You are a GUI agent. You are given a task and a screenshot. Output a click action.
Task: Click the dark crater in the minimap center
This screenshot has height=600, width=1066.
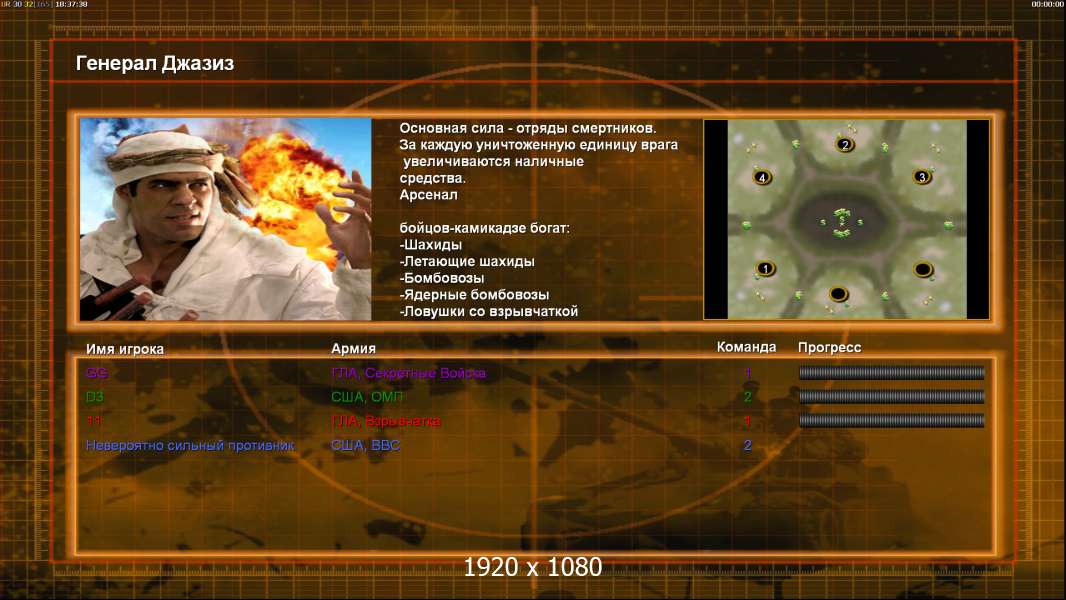coord(842,222)
